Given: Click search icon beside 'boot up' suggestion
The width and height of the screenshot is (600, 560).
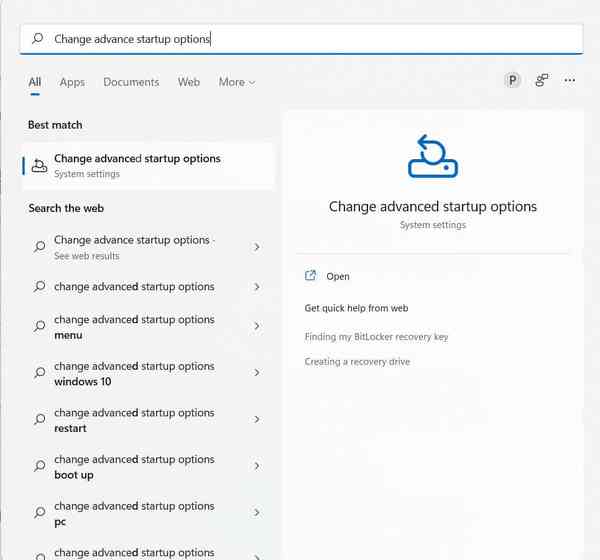Looking at the screenshot, I should tap(39, 466).
